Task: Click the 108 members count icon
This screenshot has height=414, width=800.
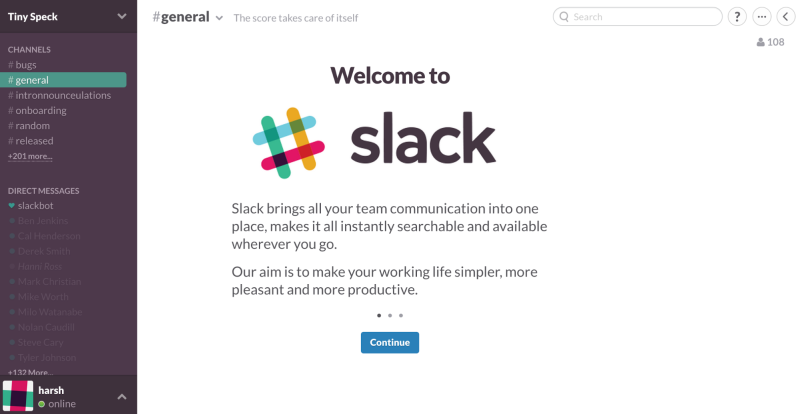Action: click(x=770, y=42)
